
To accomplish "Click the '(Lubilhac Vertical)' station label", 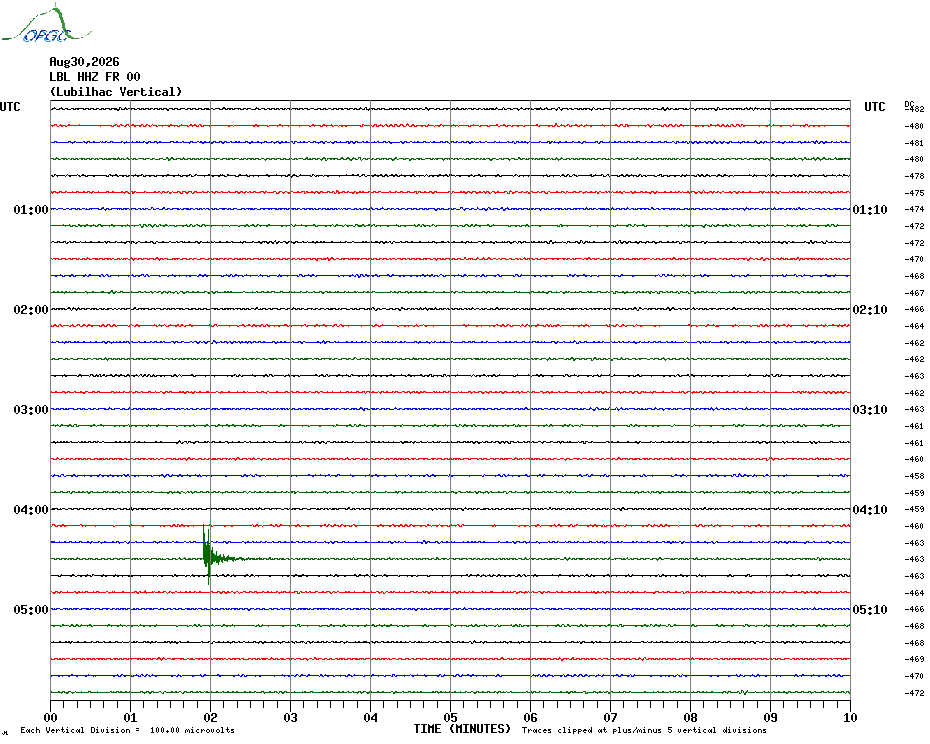I will tap(116, 92).
